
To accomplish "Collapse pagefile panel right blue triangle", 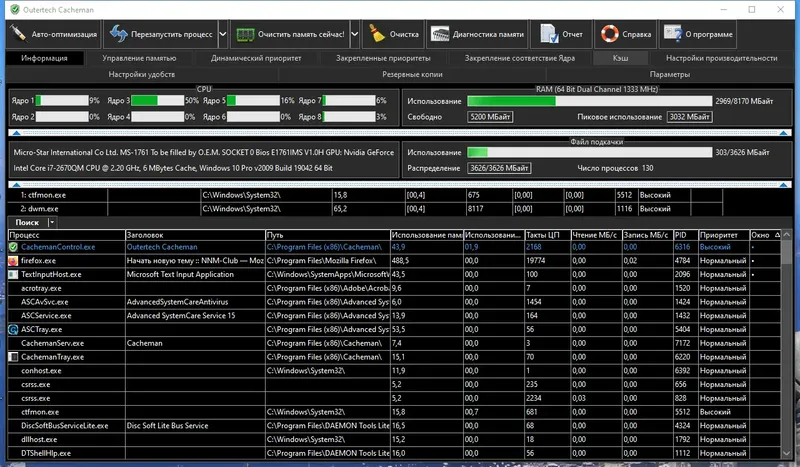I will [x=784, y=185].
